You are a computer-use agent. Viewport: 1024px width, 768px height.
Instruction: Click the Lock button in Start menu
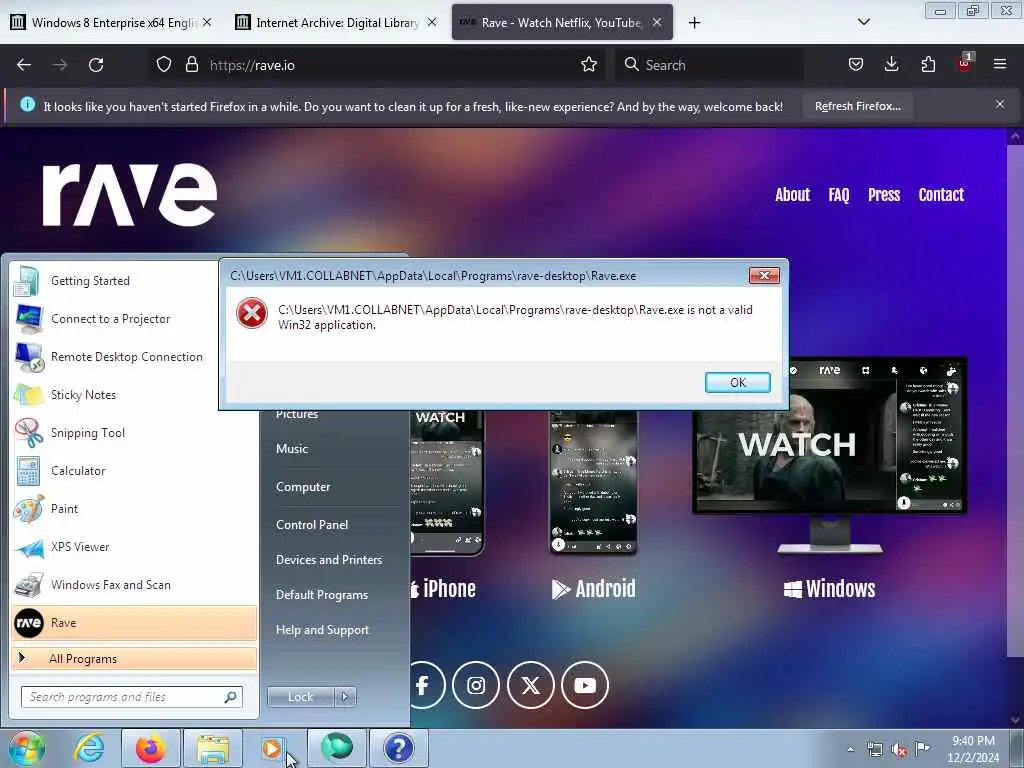point(300,697)
